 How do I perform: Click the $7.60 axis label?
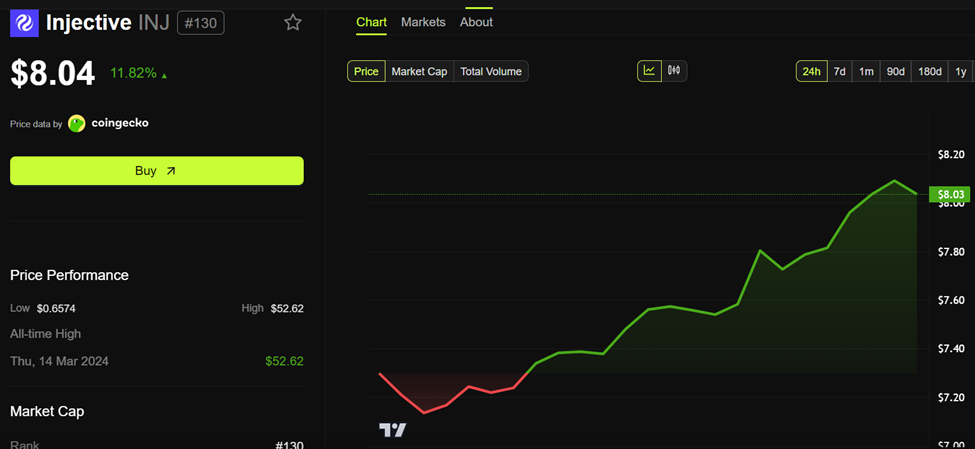point(951,300)
